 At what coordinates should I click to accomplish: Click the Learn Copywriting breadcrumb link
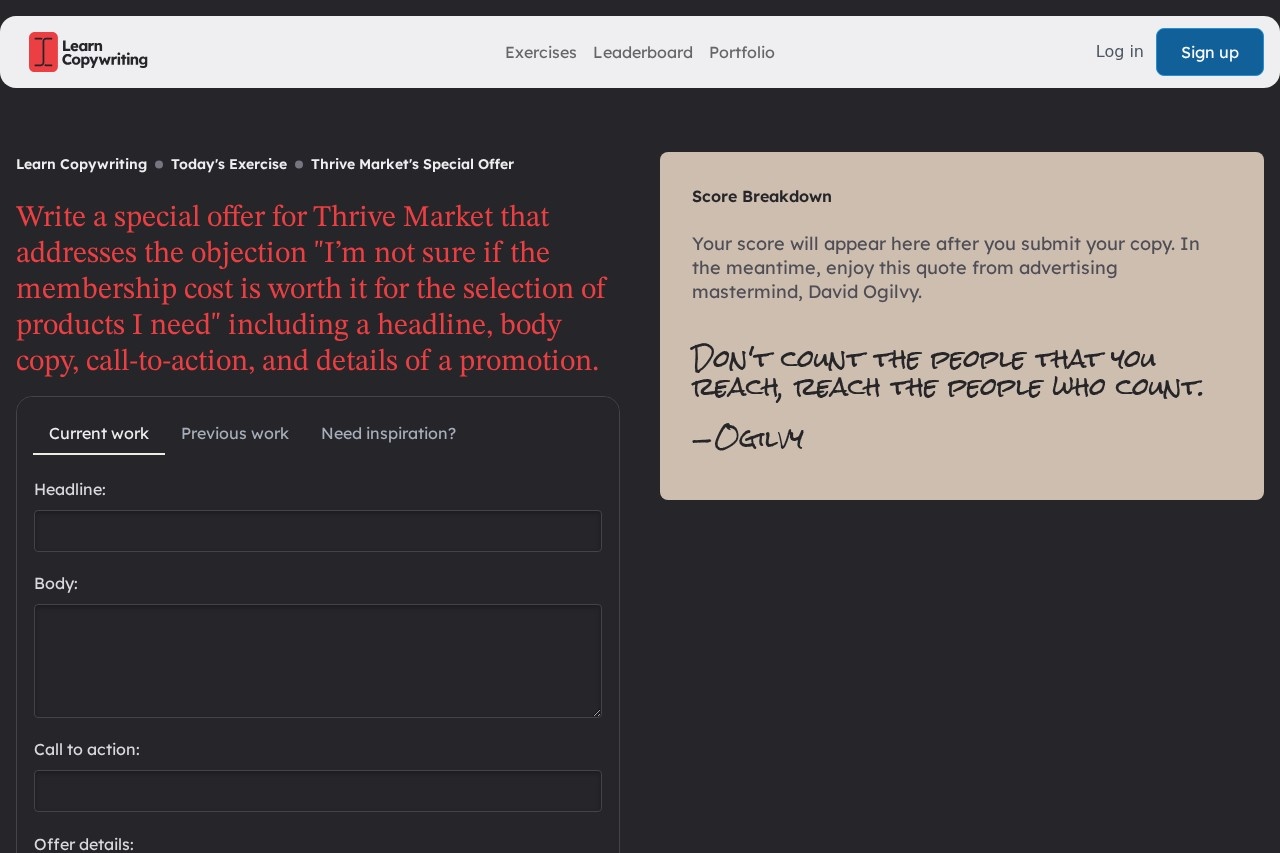tap(81, 164)
